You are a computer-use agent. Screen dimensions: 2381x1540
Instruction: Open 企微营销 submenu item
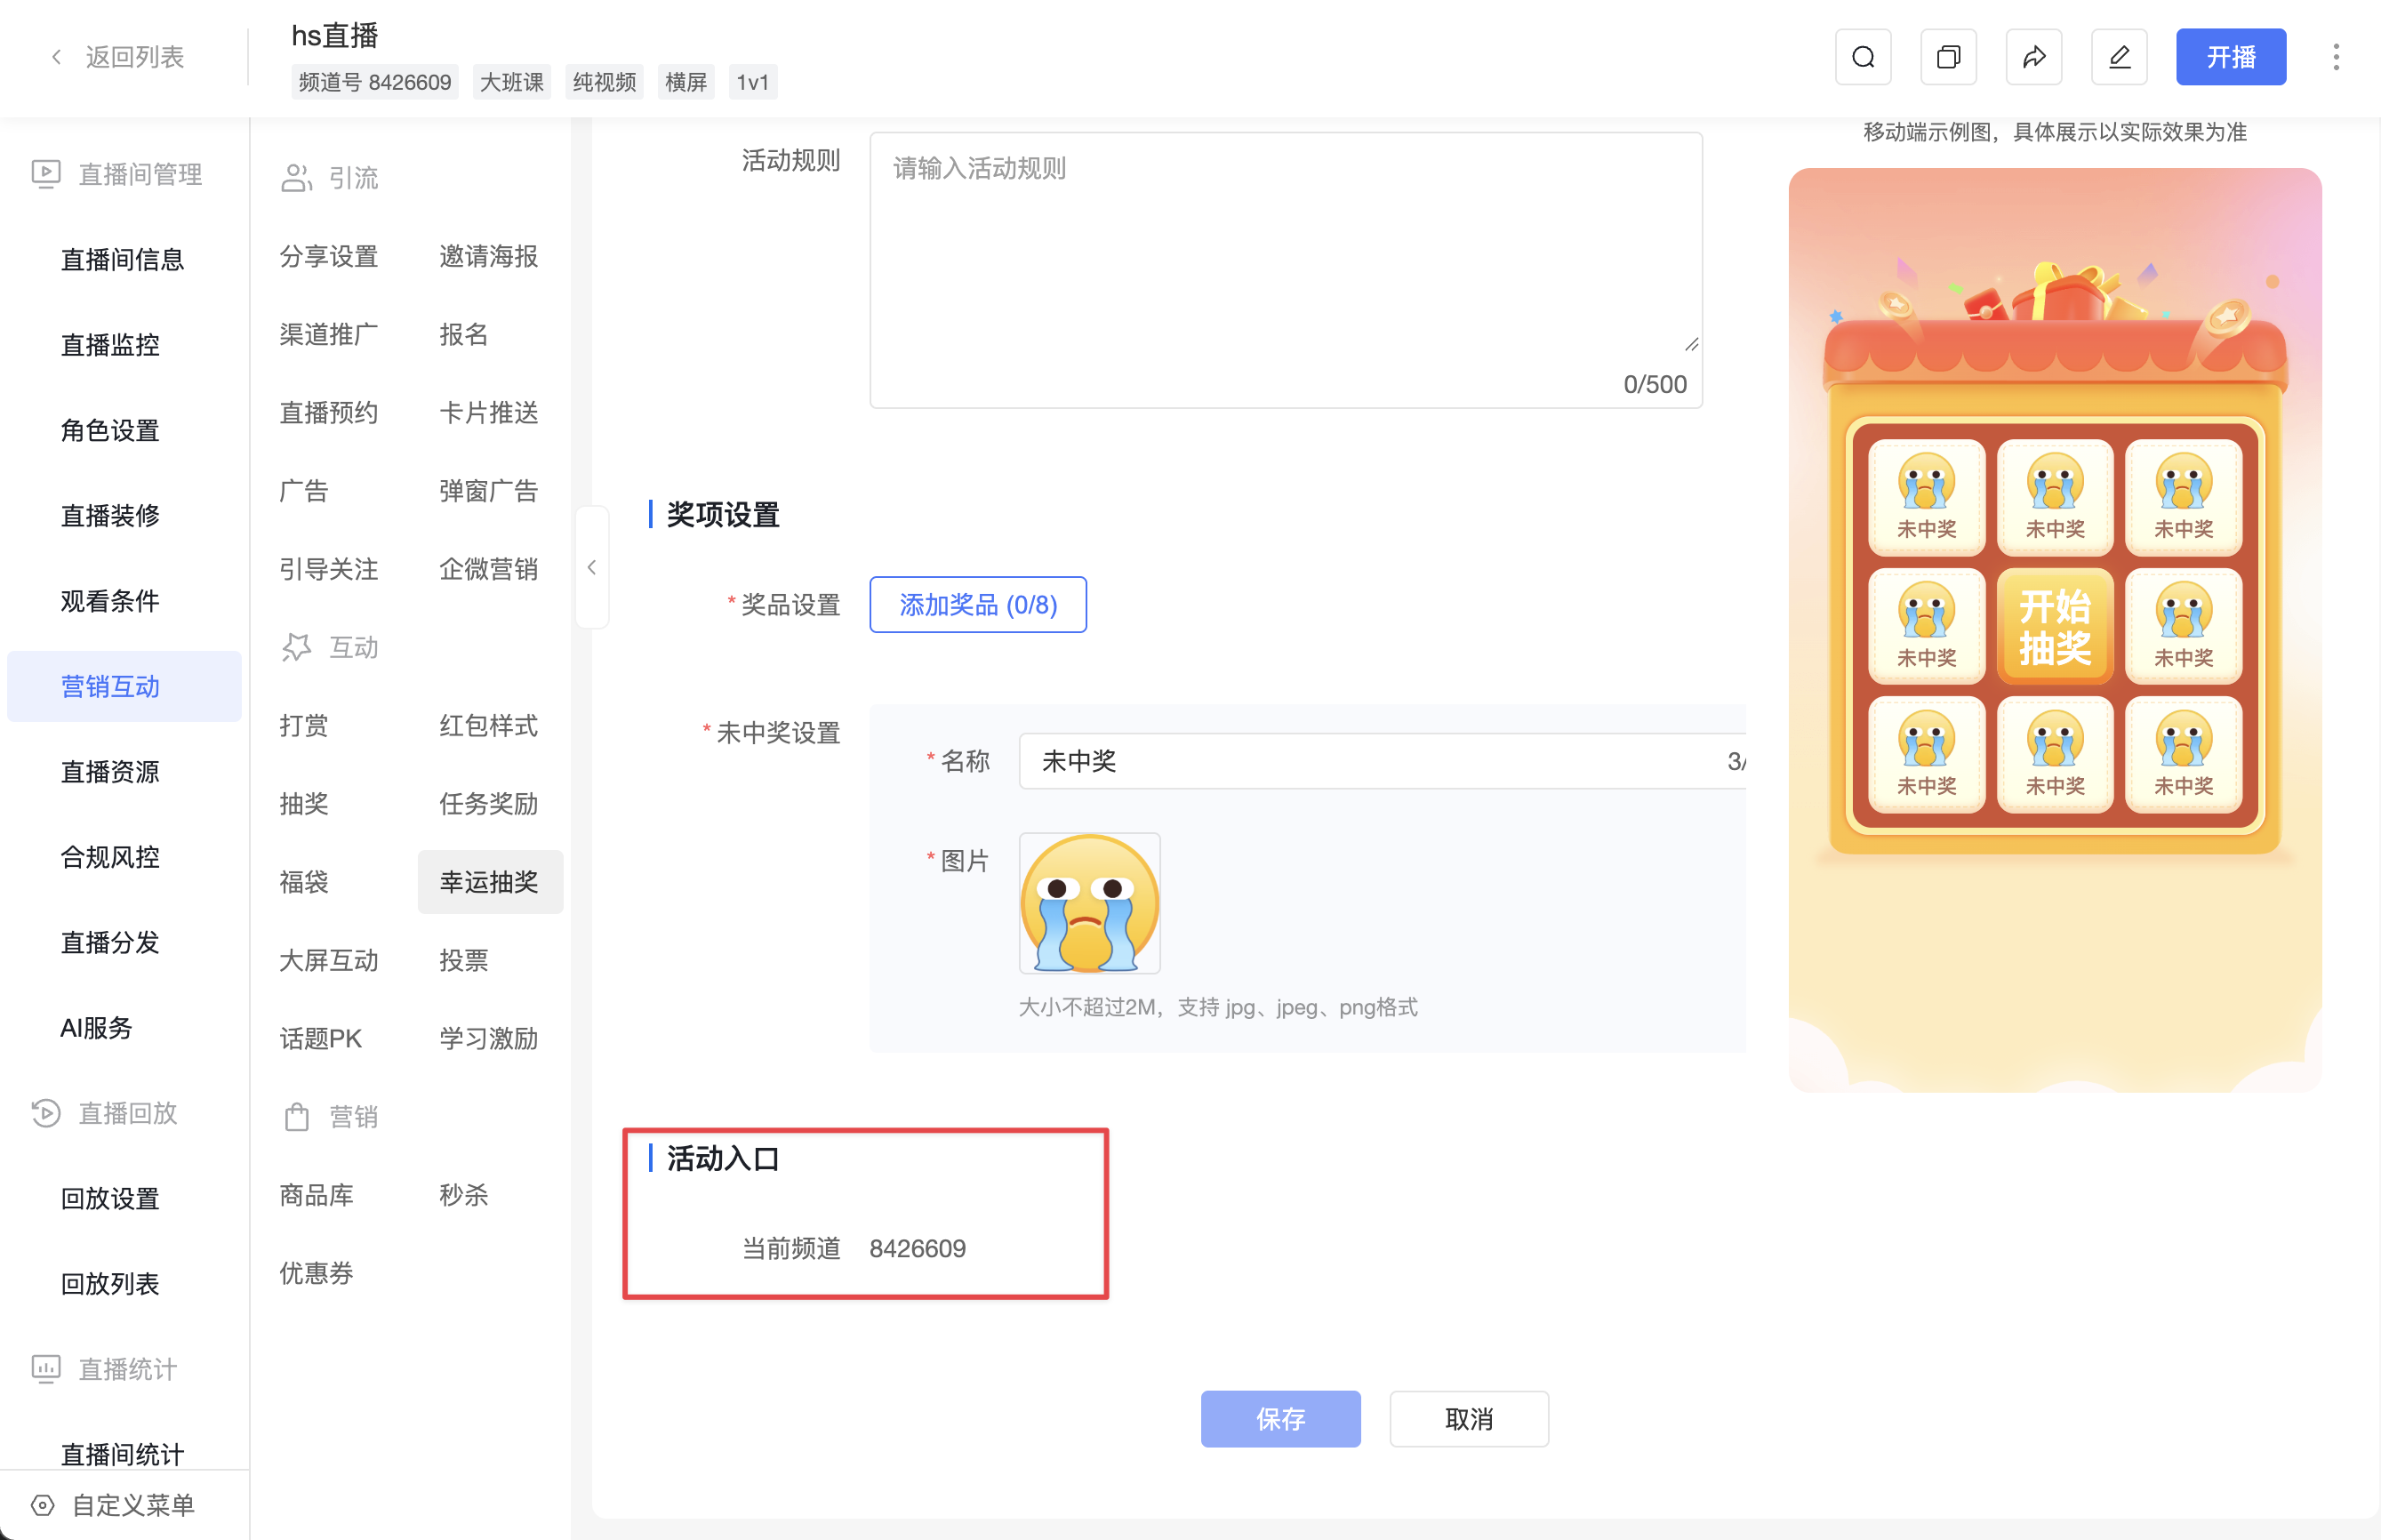pos(489,570)
